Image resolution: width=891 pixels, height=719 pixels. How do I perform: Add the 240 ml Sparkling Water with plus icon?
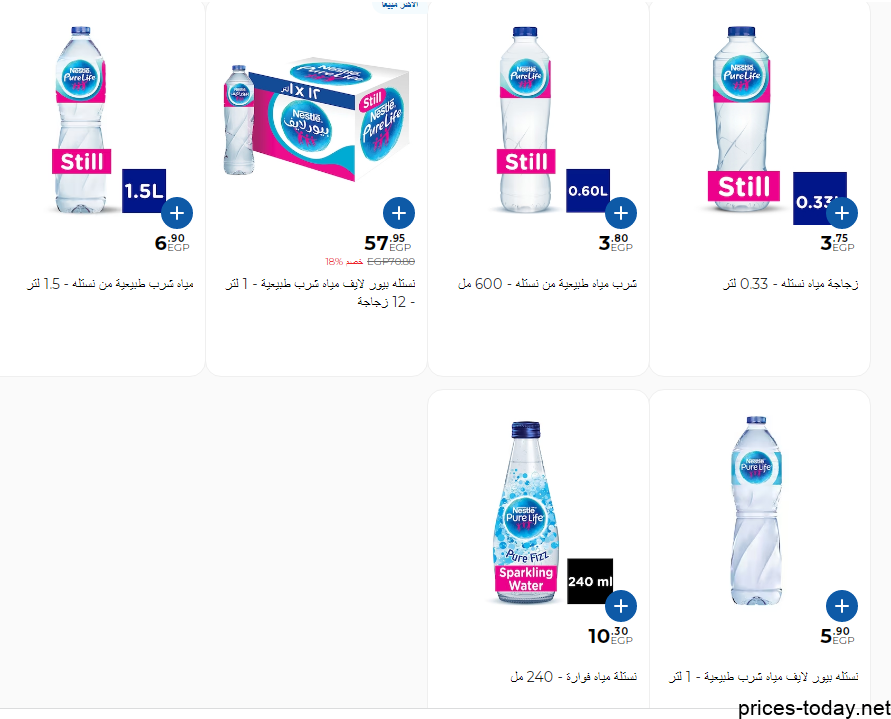pyautogui.click(x=621, y=606)
